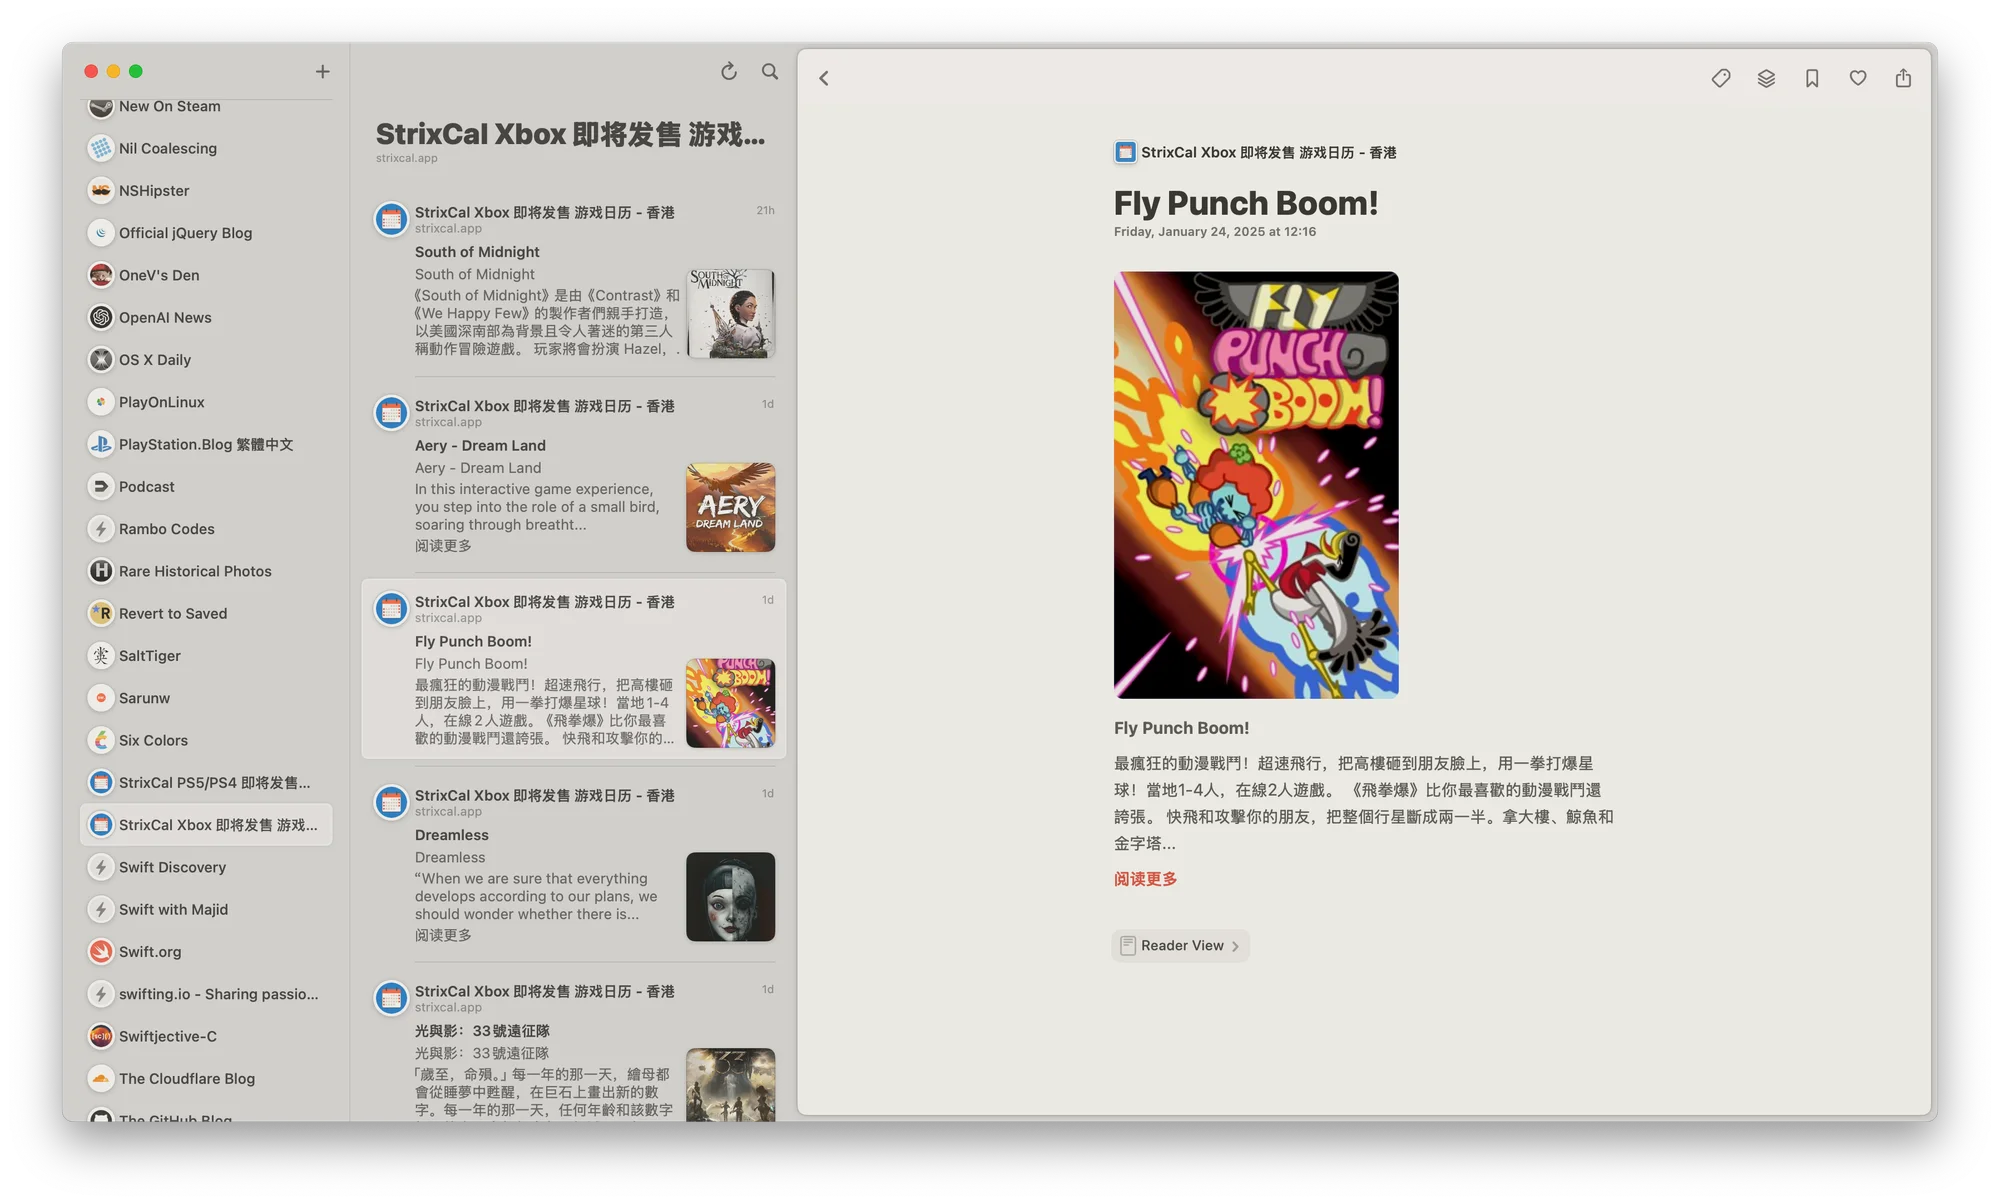Select The Cloudflare Blog feed

coord(187,1078)
